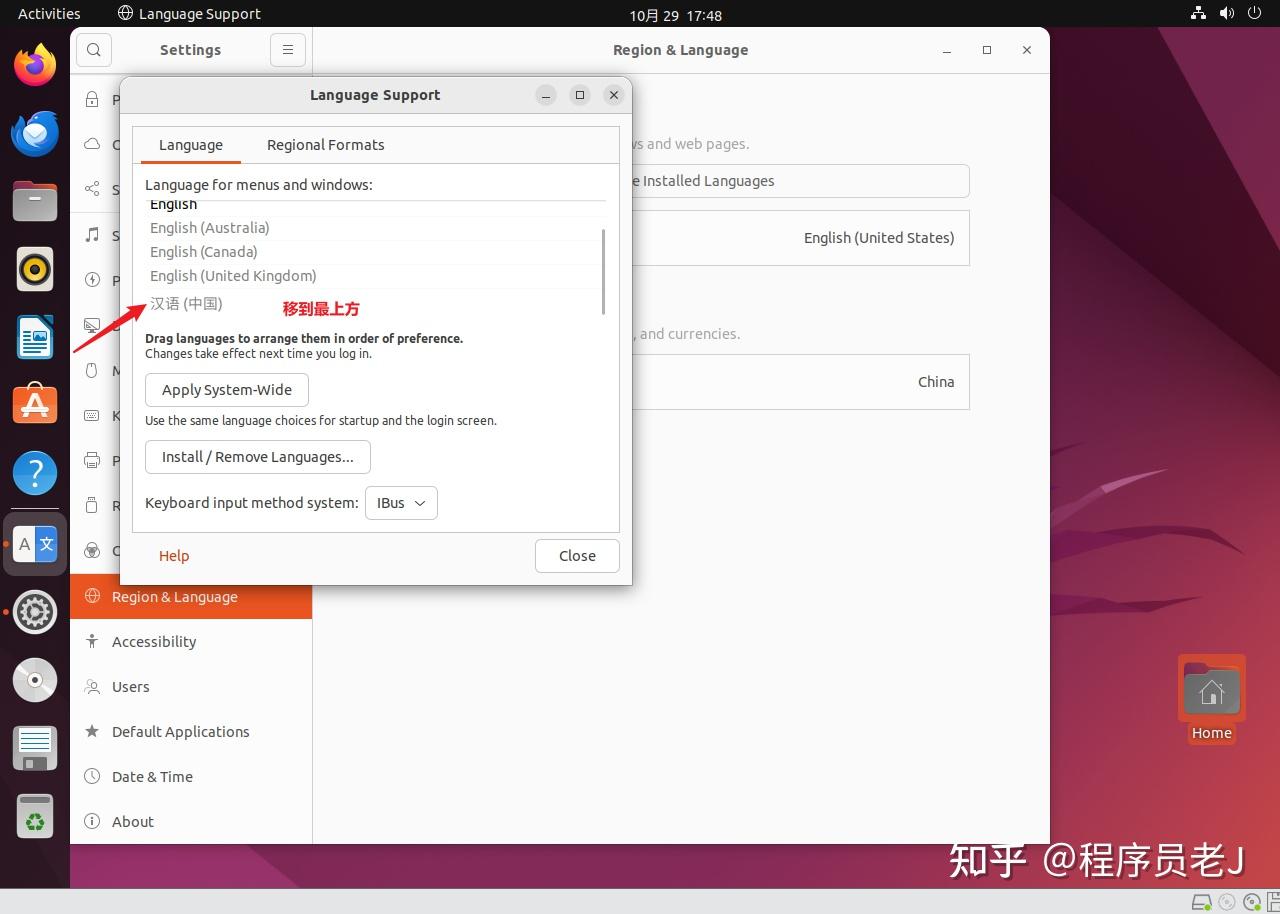Screen dimensions: 1280x914
Task: Open Ubuntu Software from the dock
Action: pos(34,404)
